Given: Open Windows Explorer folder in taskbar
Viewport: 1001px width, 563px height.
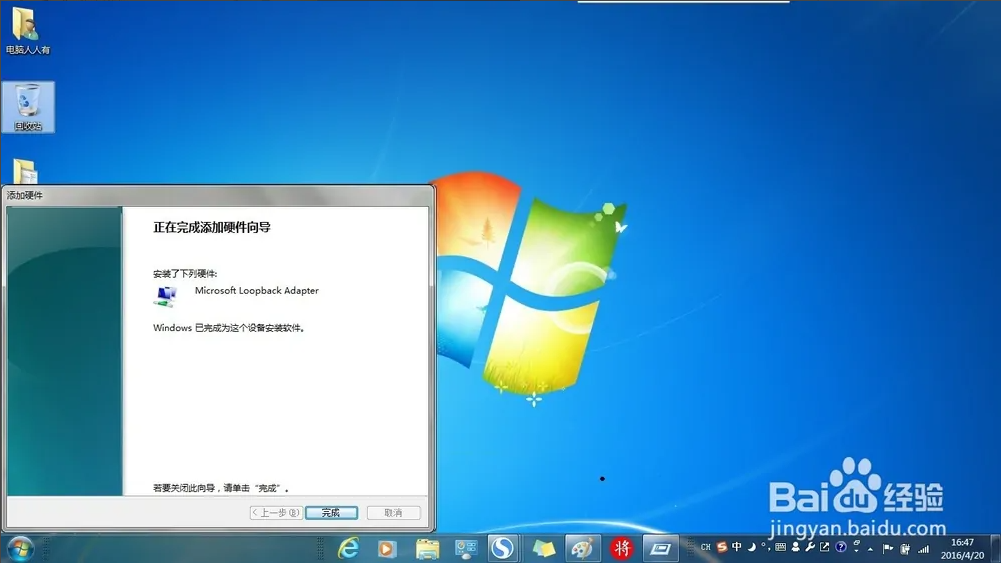Looking at the screenshot, I should point(427,548).
